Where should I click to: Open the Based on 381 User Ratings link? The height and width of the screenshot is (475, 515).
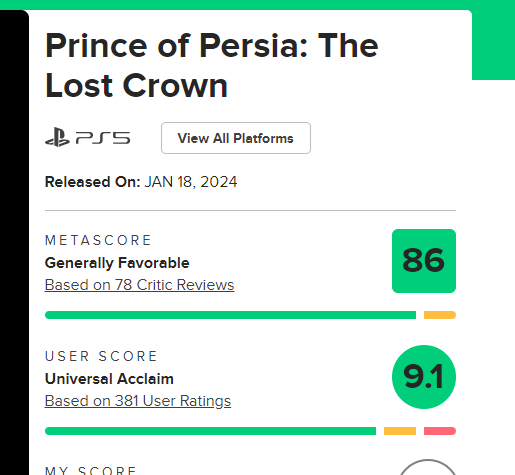coord(138,401)
